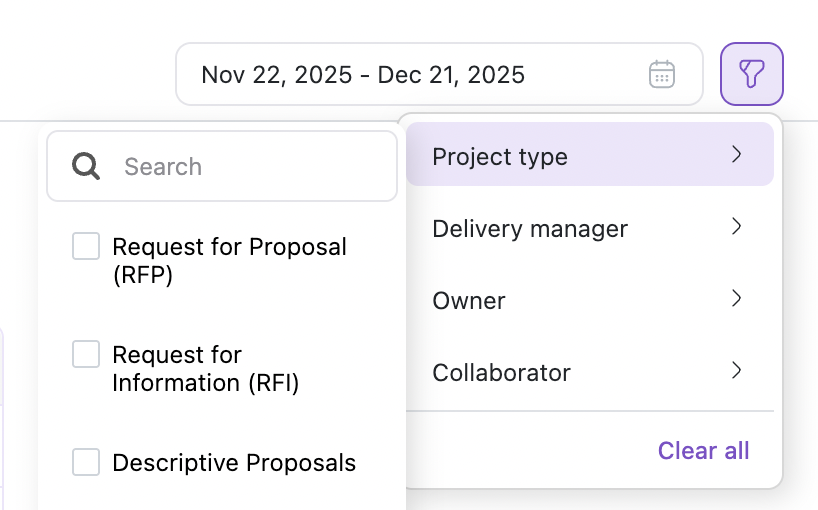This screenshot has height=510, width=818.
Task: Click the chevron next to Owner
Action: (x=737, y=298)
